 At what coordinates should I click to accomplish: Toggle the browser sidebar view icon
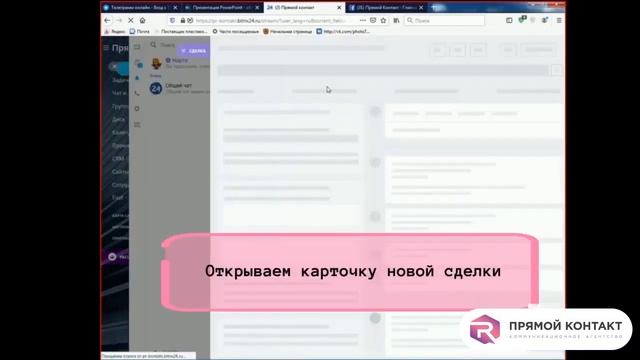(x=509, y=20)
